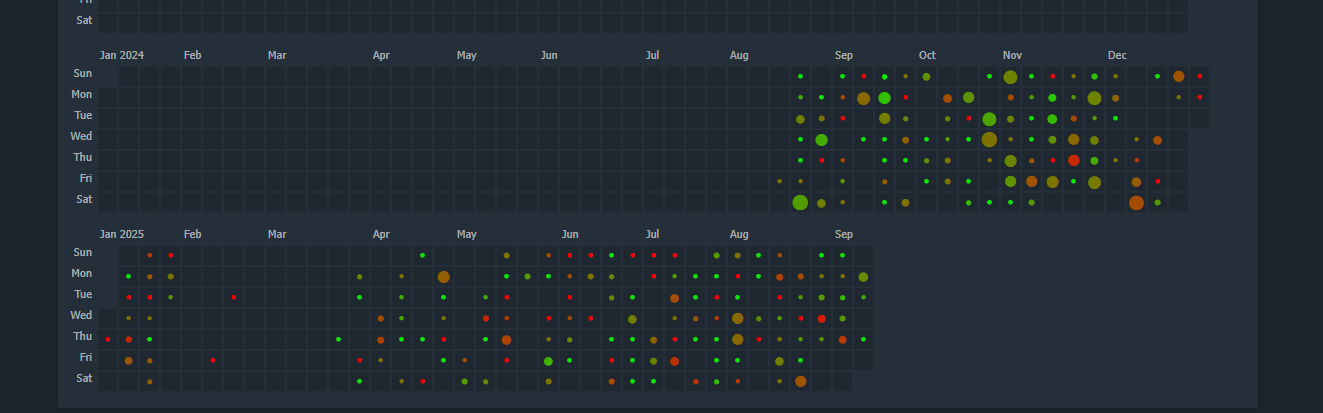
Task: Select the large orange Saturday dot, late August 2025
Action: tap(800, 381)
